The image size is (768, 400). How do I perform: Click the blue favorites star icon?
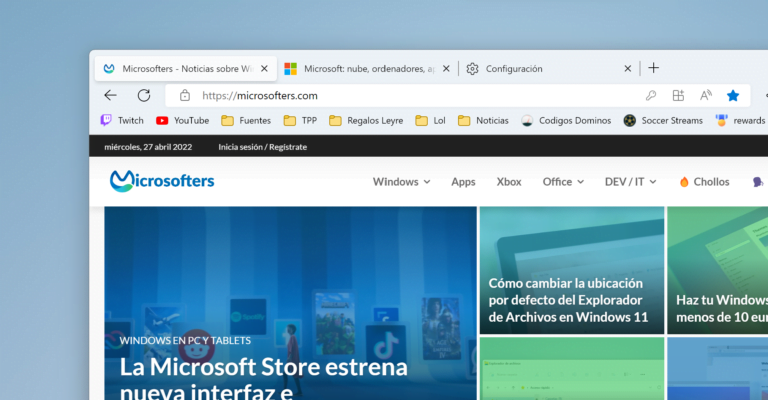tap(733, 95)
